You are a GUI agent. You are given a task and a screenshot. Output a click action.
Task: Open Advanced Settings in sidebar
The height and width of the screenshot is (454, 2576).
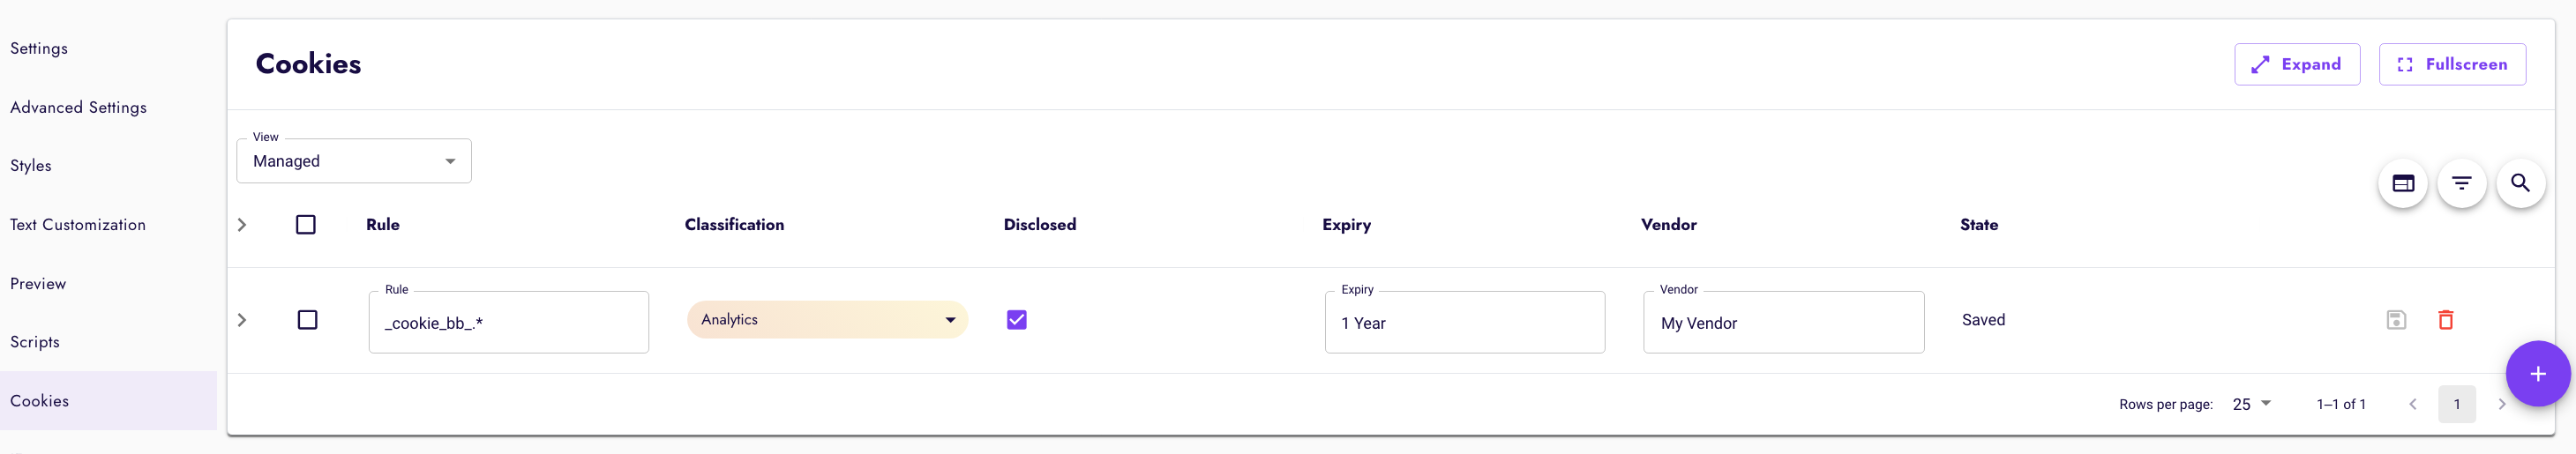[78, 107]
